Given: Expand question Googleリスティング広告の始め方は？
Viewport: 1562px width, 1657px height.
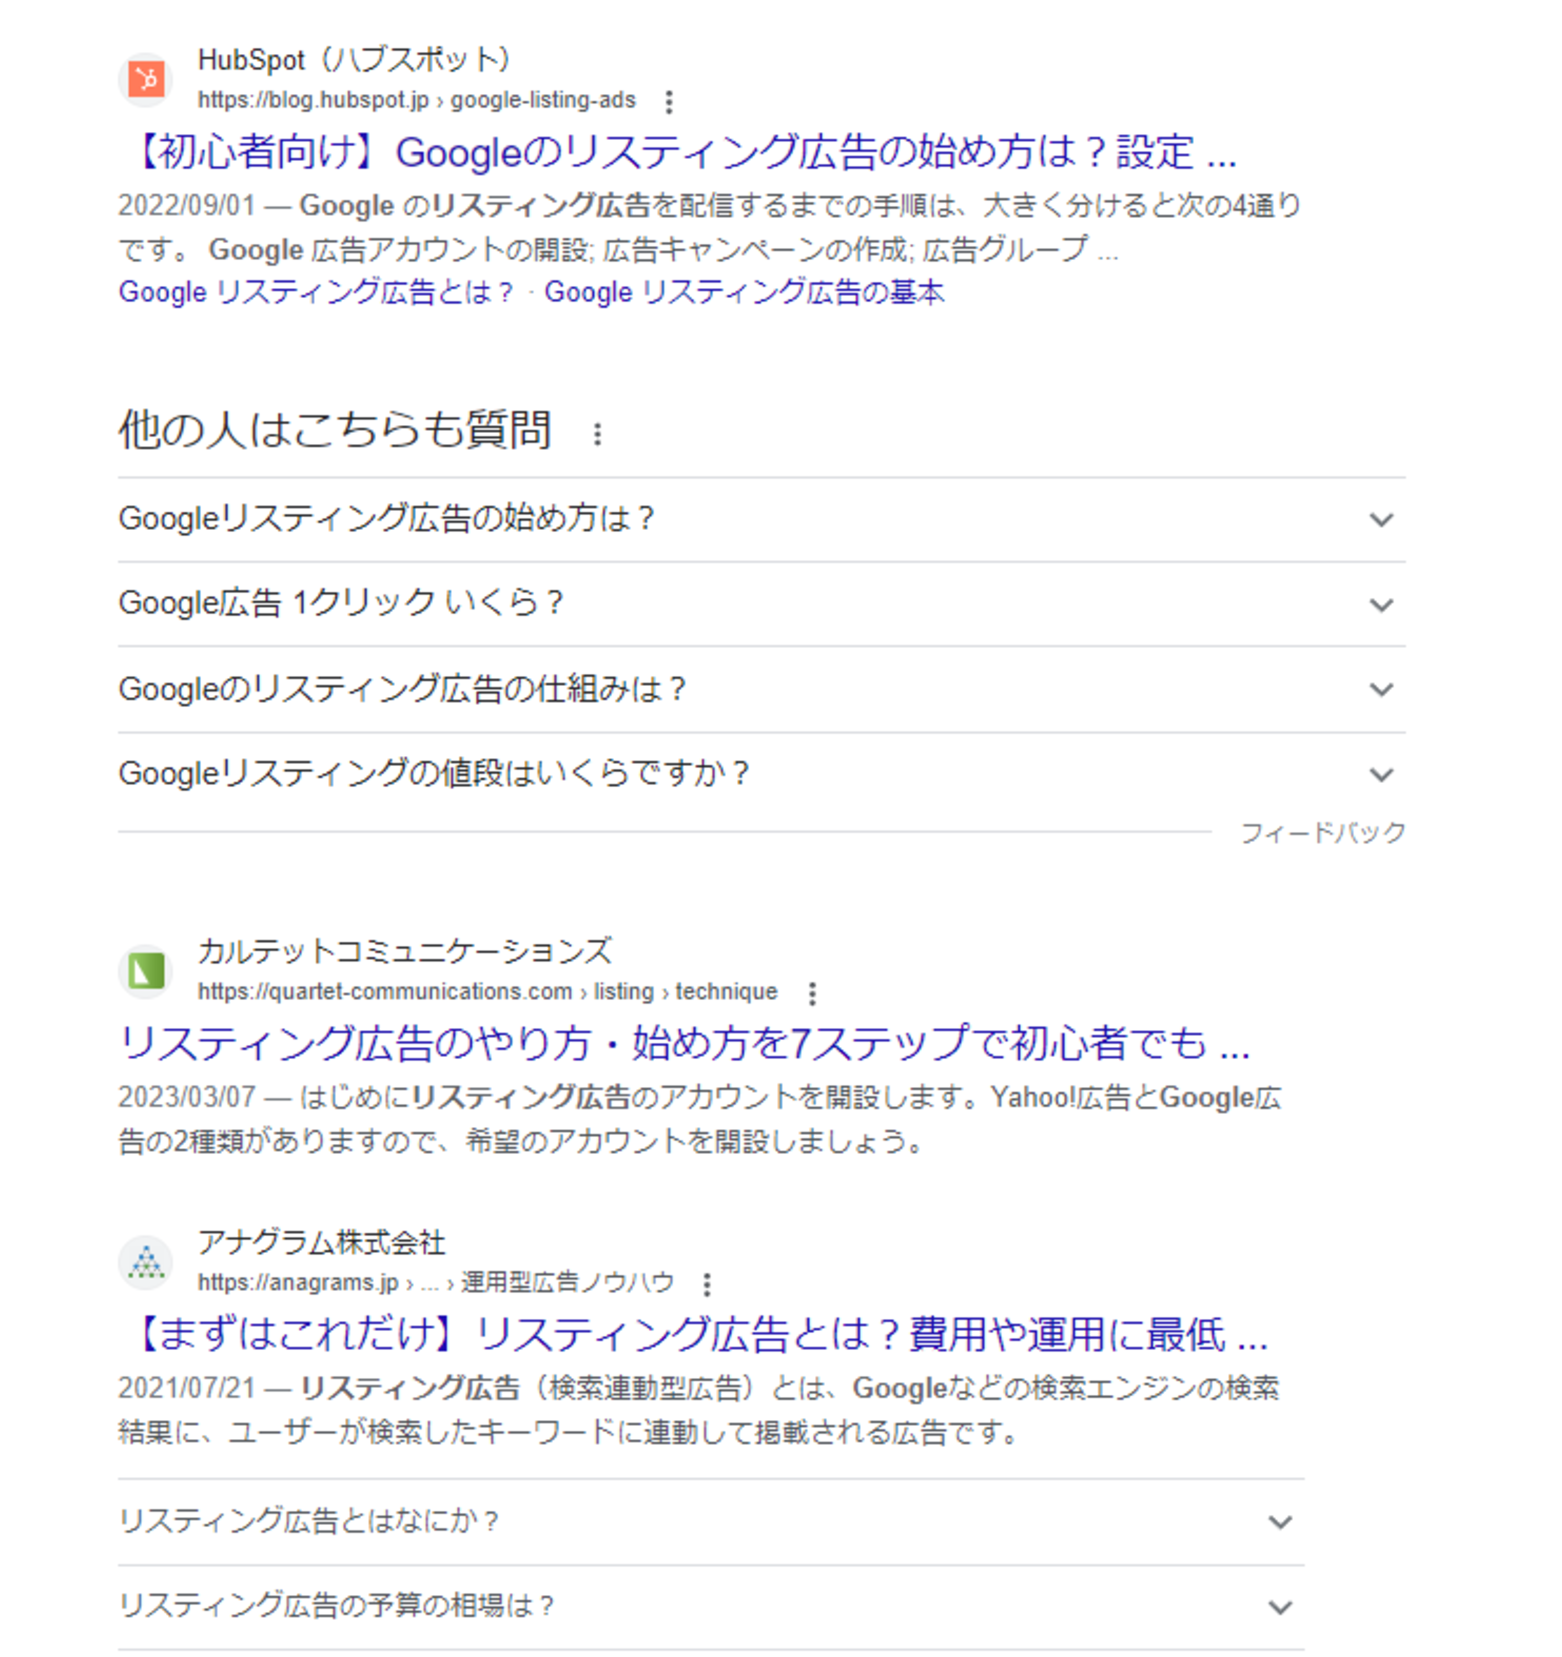Looking at the screenshot, I should (1380, 520).
